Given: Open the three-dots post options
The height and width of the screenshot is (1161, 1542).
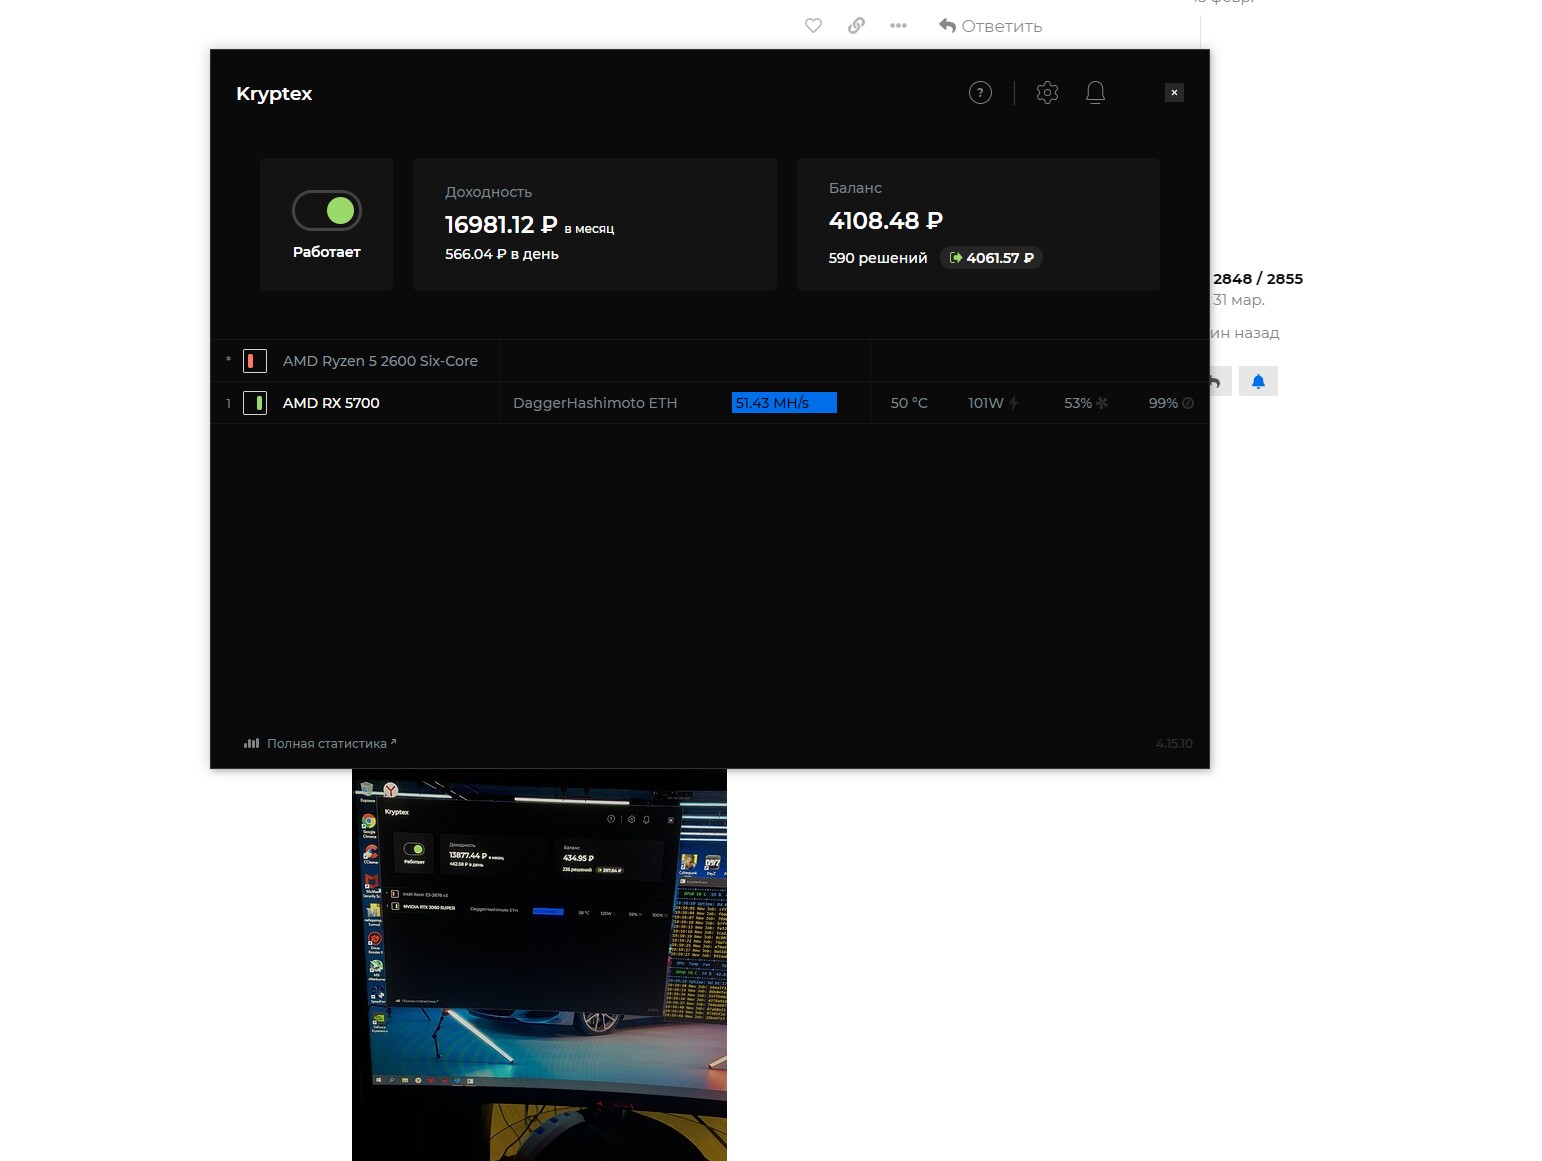Looking at the screenshot, I should point(898,26).
